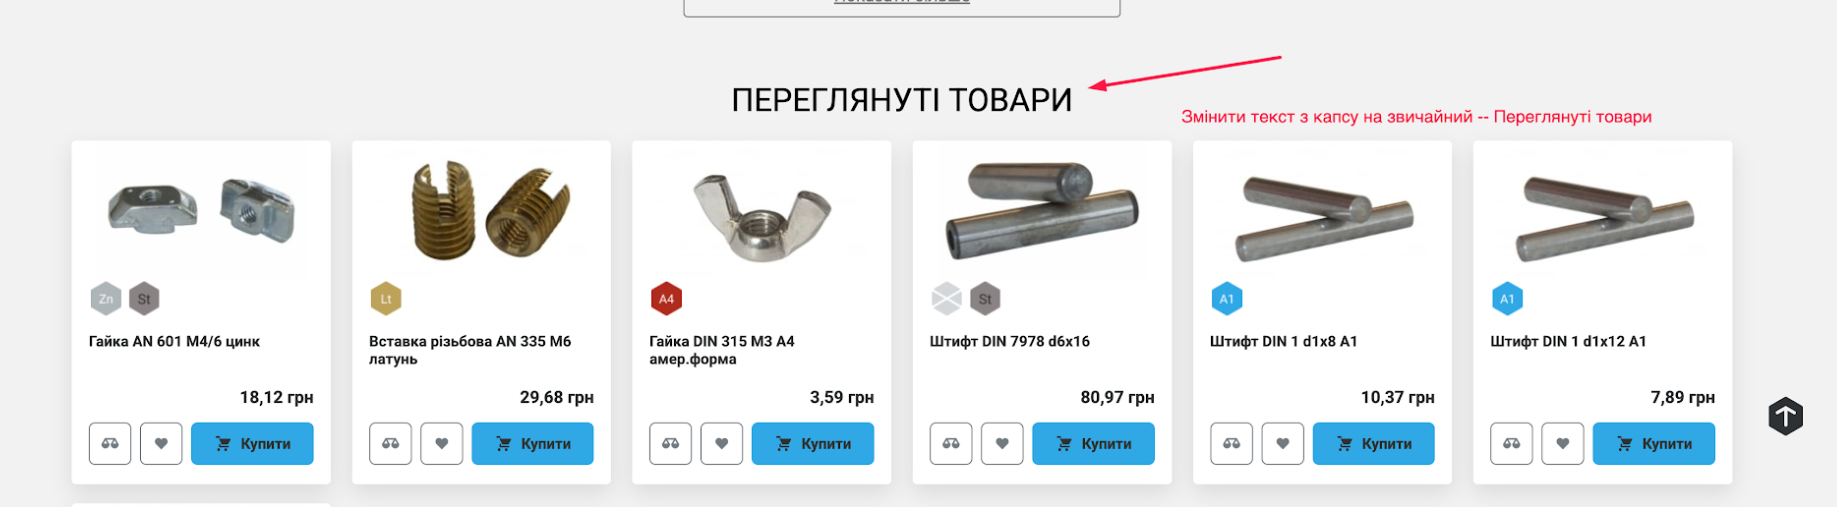Click compare icon for Гайка DIN 315
Viewport: 1837px width, 507px height.
tap(670, 444)
